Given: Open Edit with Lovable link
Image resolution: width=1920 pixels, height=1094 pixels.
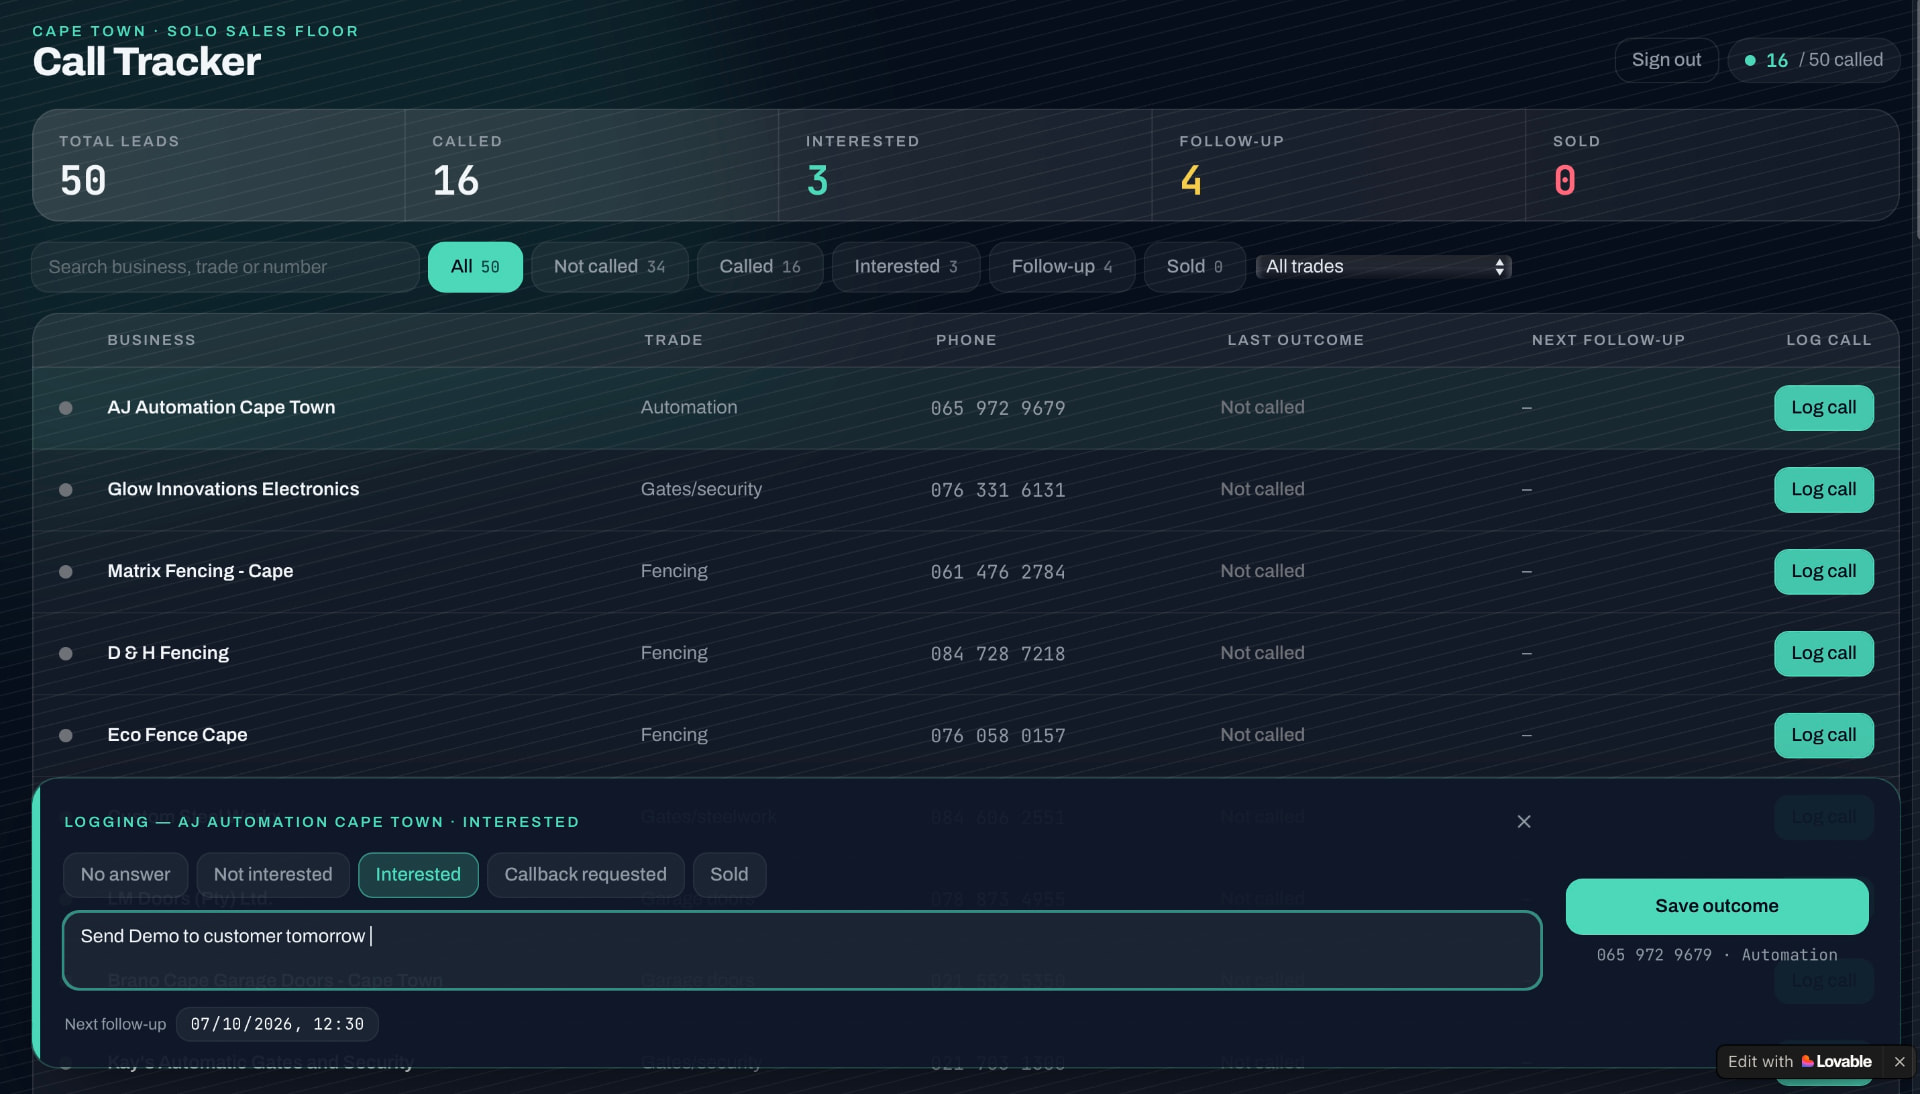Looking at the screenshot, I should (x=1799, y=1062).
